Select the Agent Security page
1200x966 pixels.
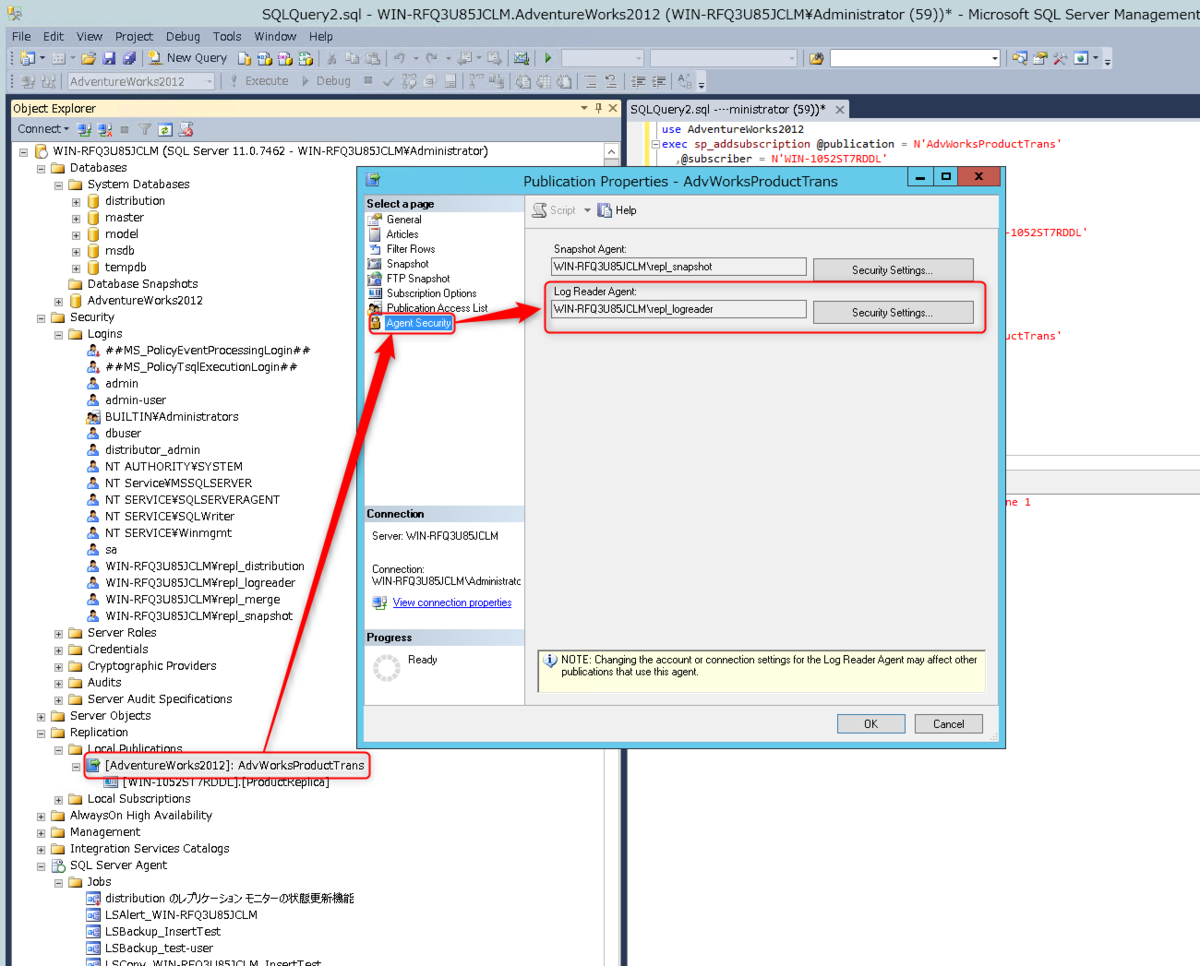419,323
